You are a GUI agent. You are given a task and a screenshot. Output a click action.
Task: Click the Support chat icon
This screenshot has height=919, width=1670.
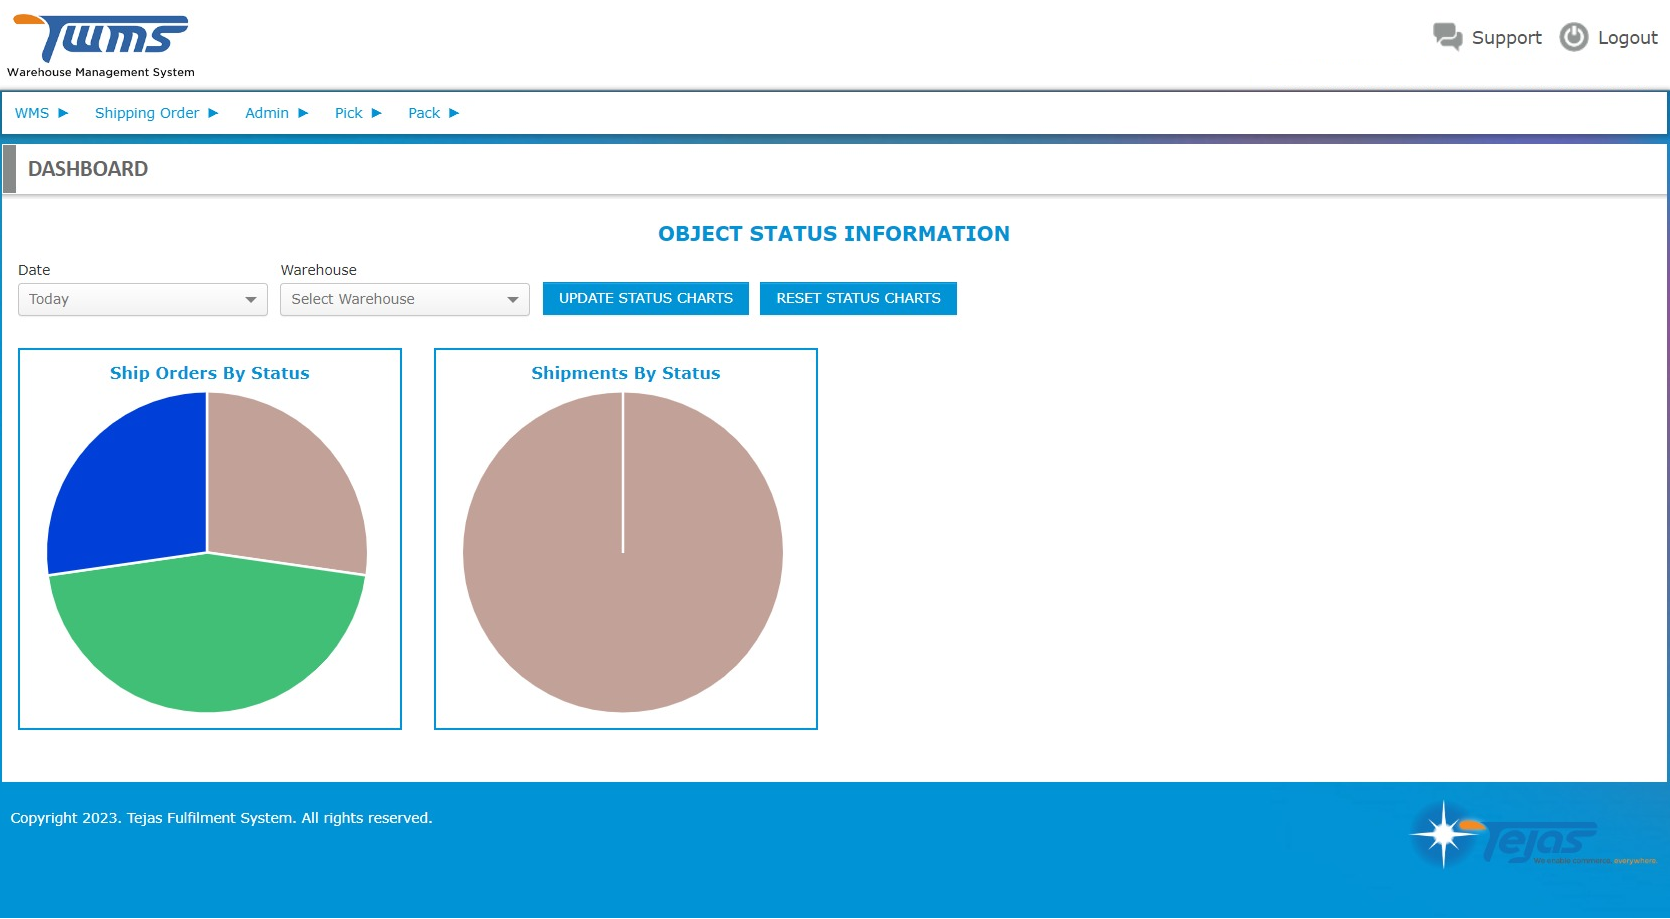[x=1447, y=36]
